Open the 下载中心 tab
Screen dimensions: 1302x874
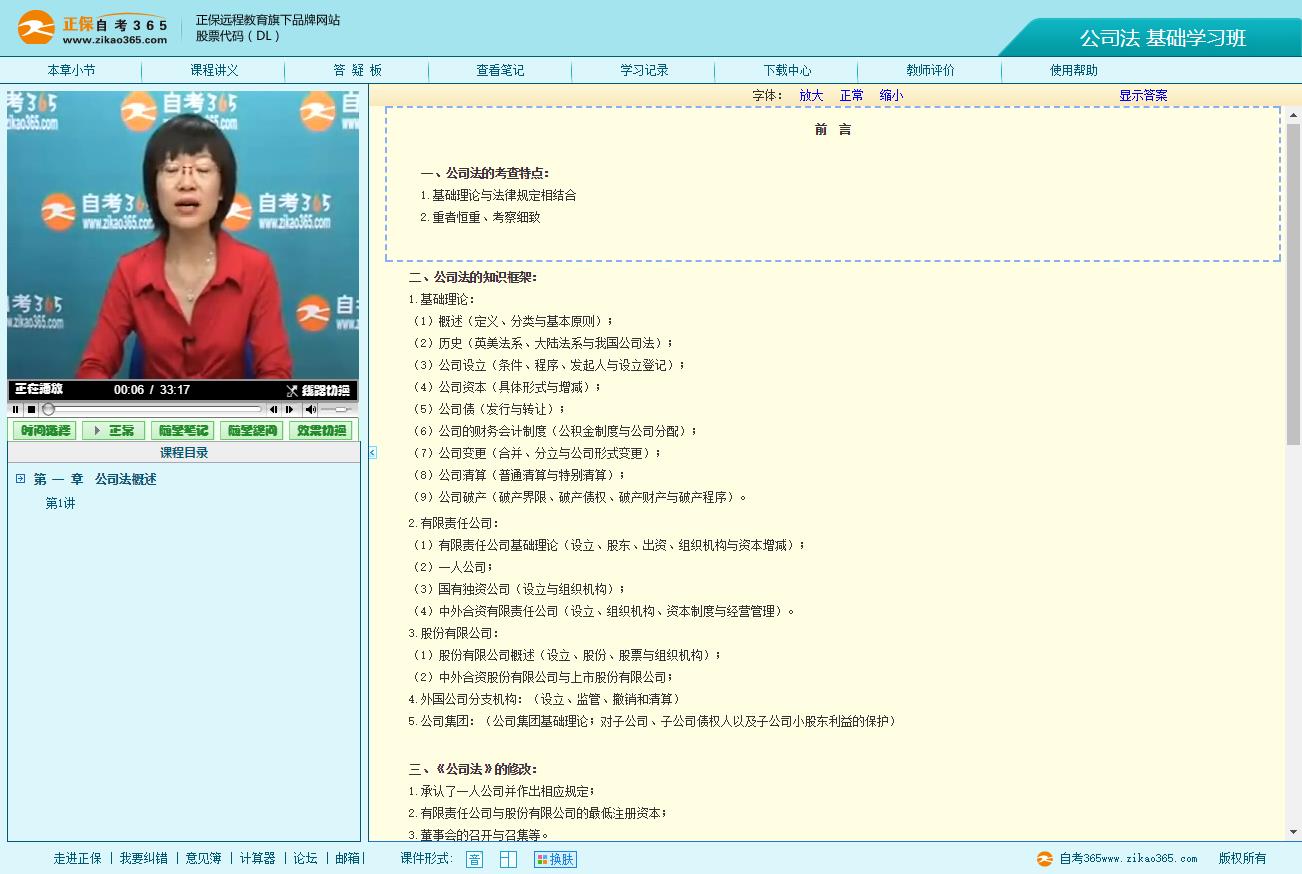[787, 71]
